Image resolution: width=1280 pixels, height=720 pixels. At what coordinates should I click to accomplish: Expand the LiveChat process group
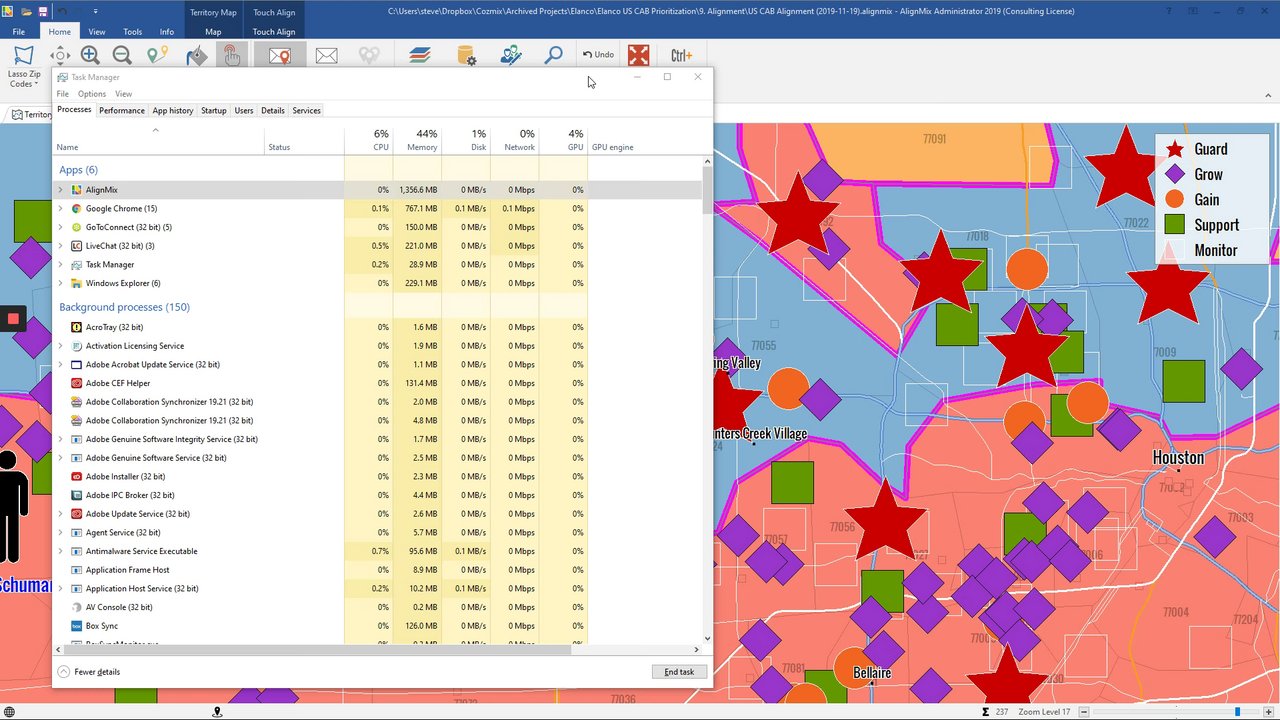(x=60, y=246)
